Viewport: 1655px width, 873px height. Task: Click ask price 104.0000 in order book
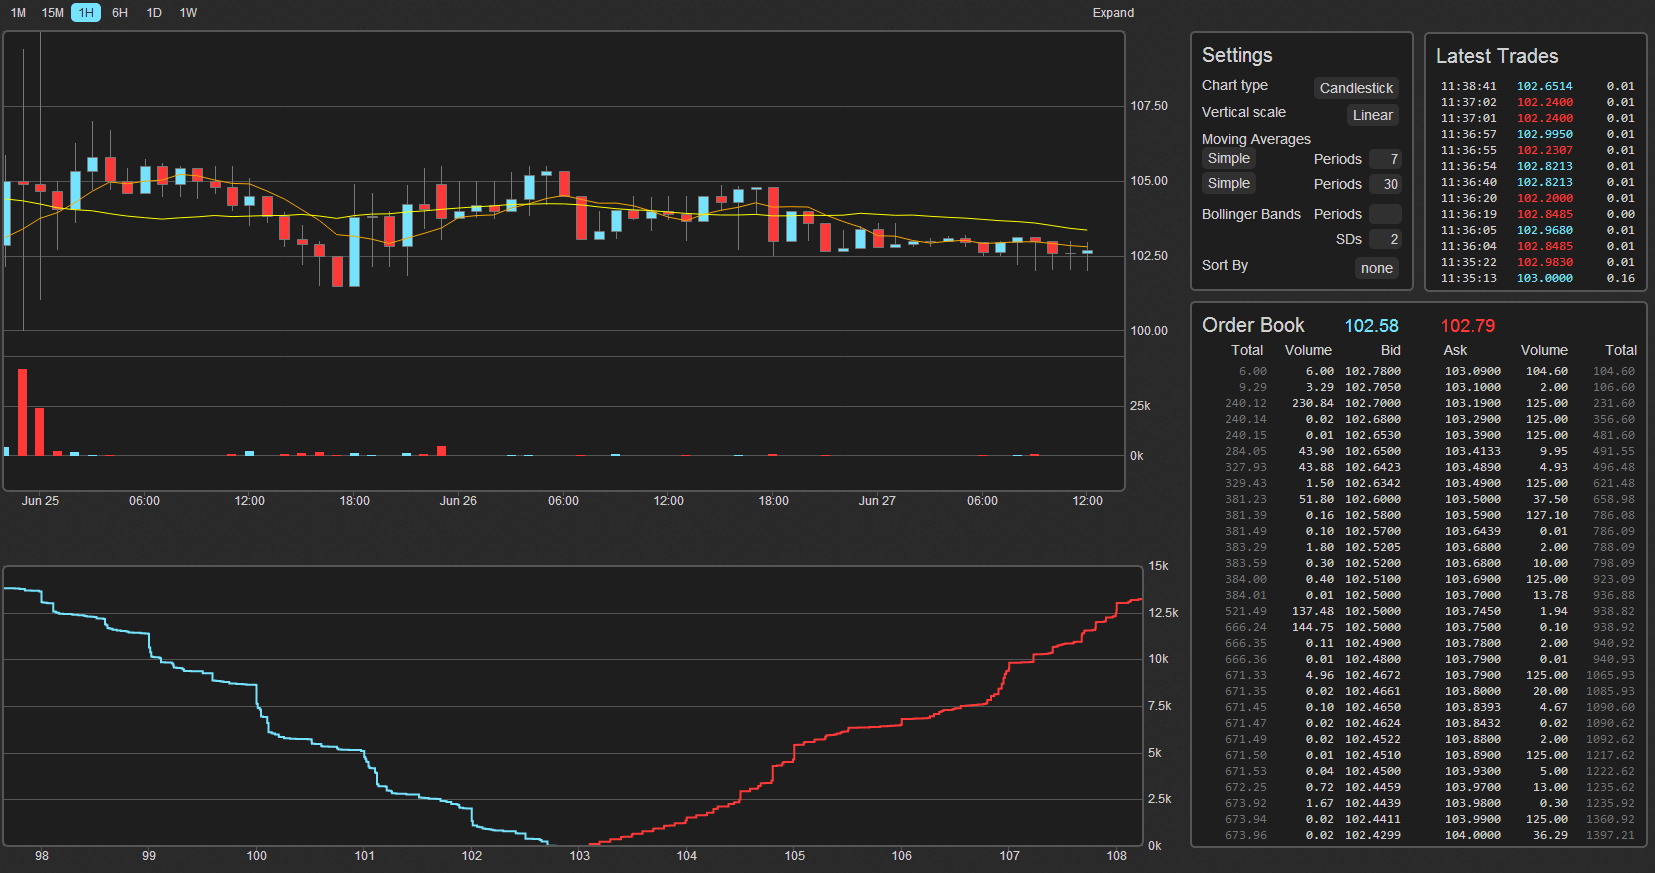pos(1472,835)
